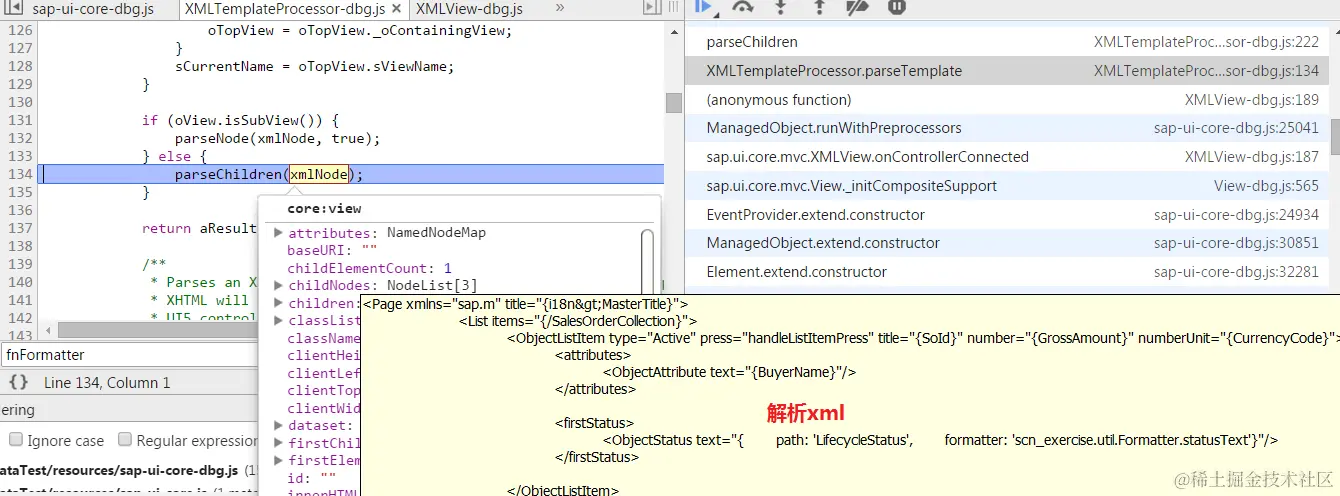
Task: Click the sap-ui-core-dbg.js search result file
Action: 120,470
